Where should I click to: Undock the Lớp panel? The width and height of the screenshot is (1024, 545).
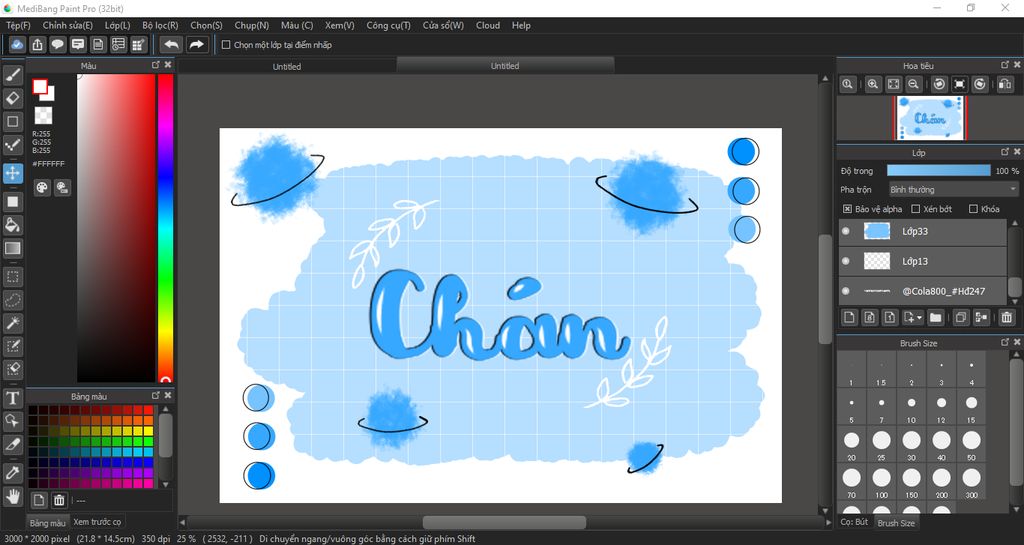[1004, 151]
